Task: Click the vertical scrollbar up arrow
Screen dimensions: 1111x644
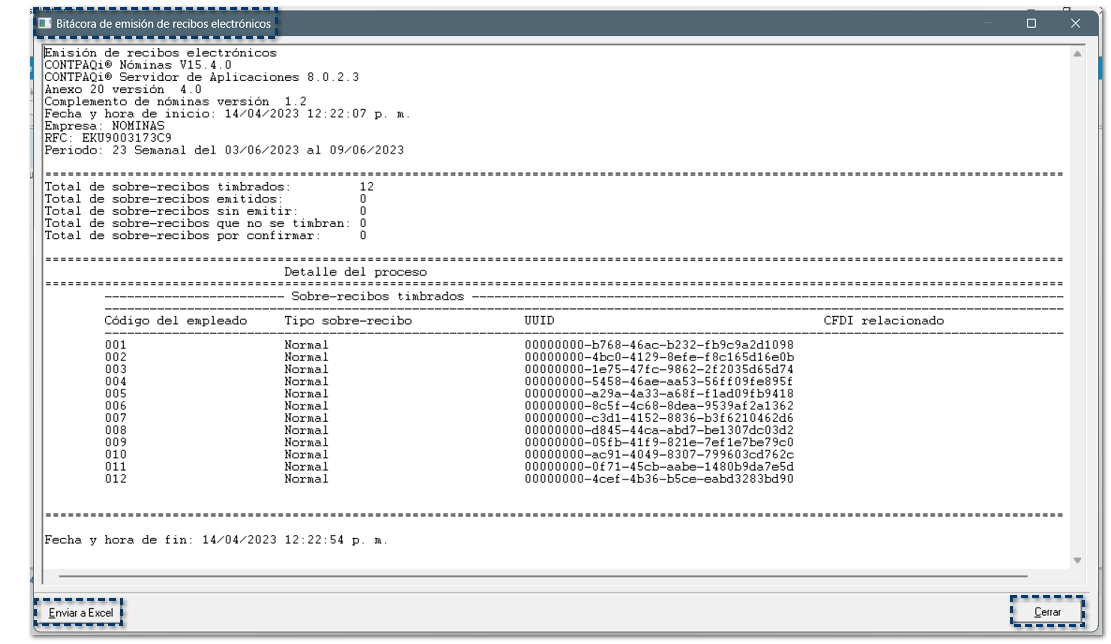Action: [x=1077, y=53]
